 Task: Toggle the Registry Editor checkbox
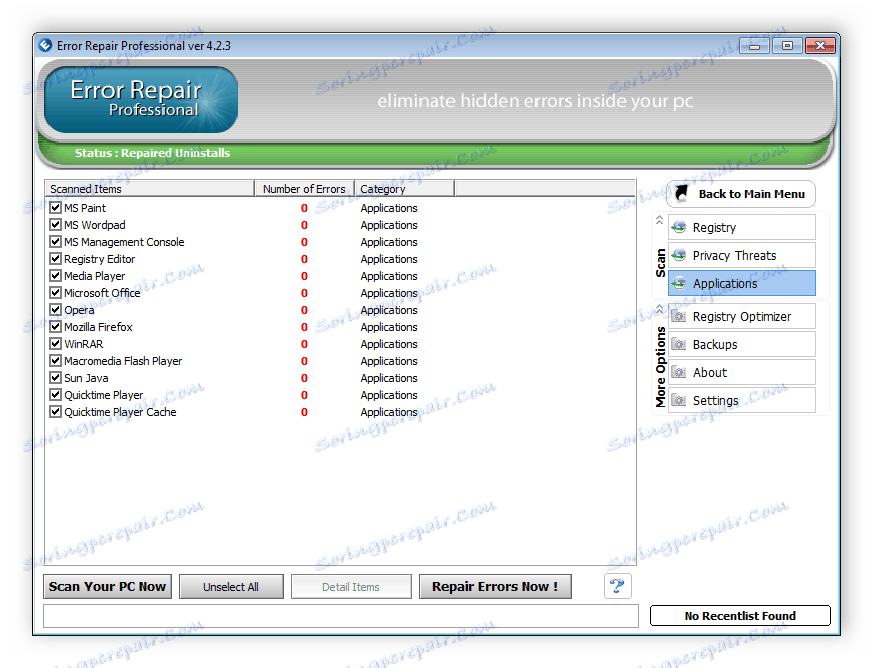(x=55, y=258)
